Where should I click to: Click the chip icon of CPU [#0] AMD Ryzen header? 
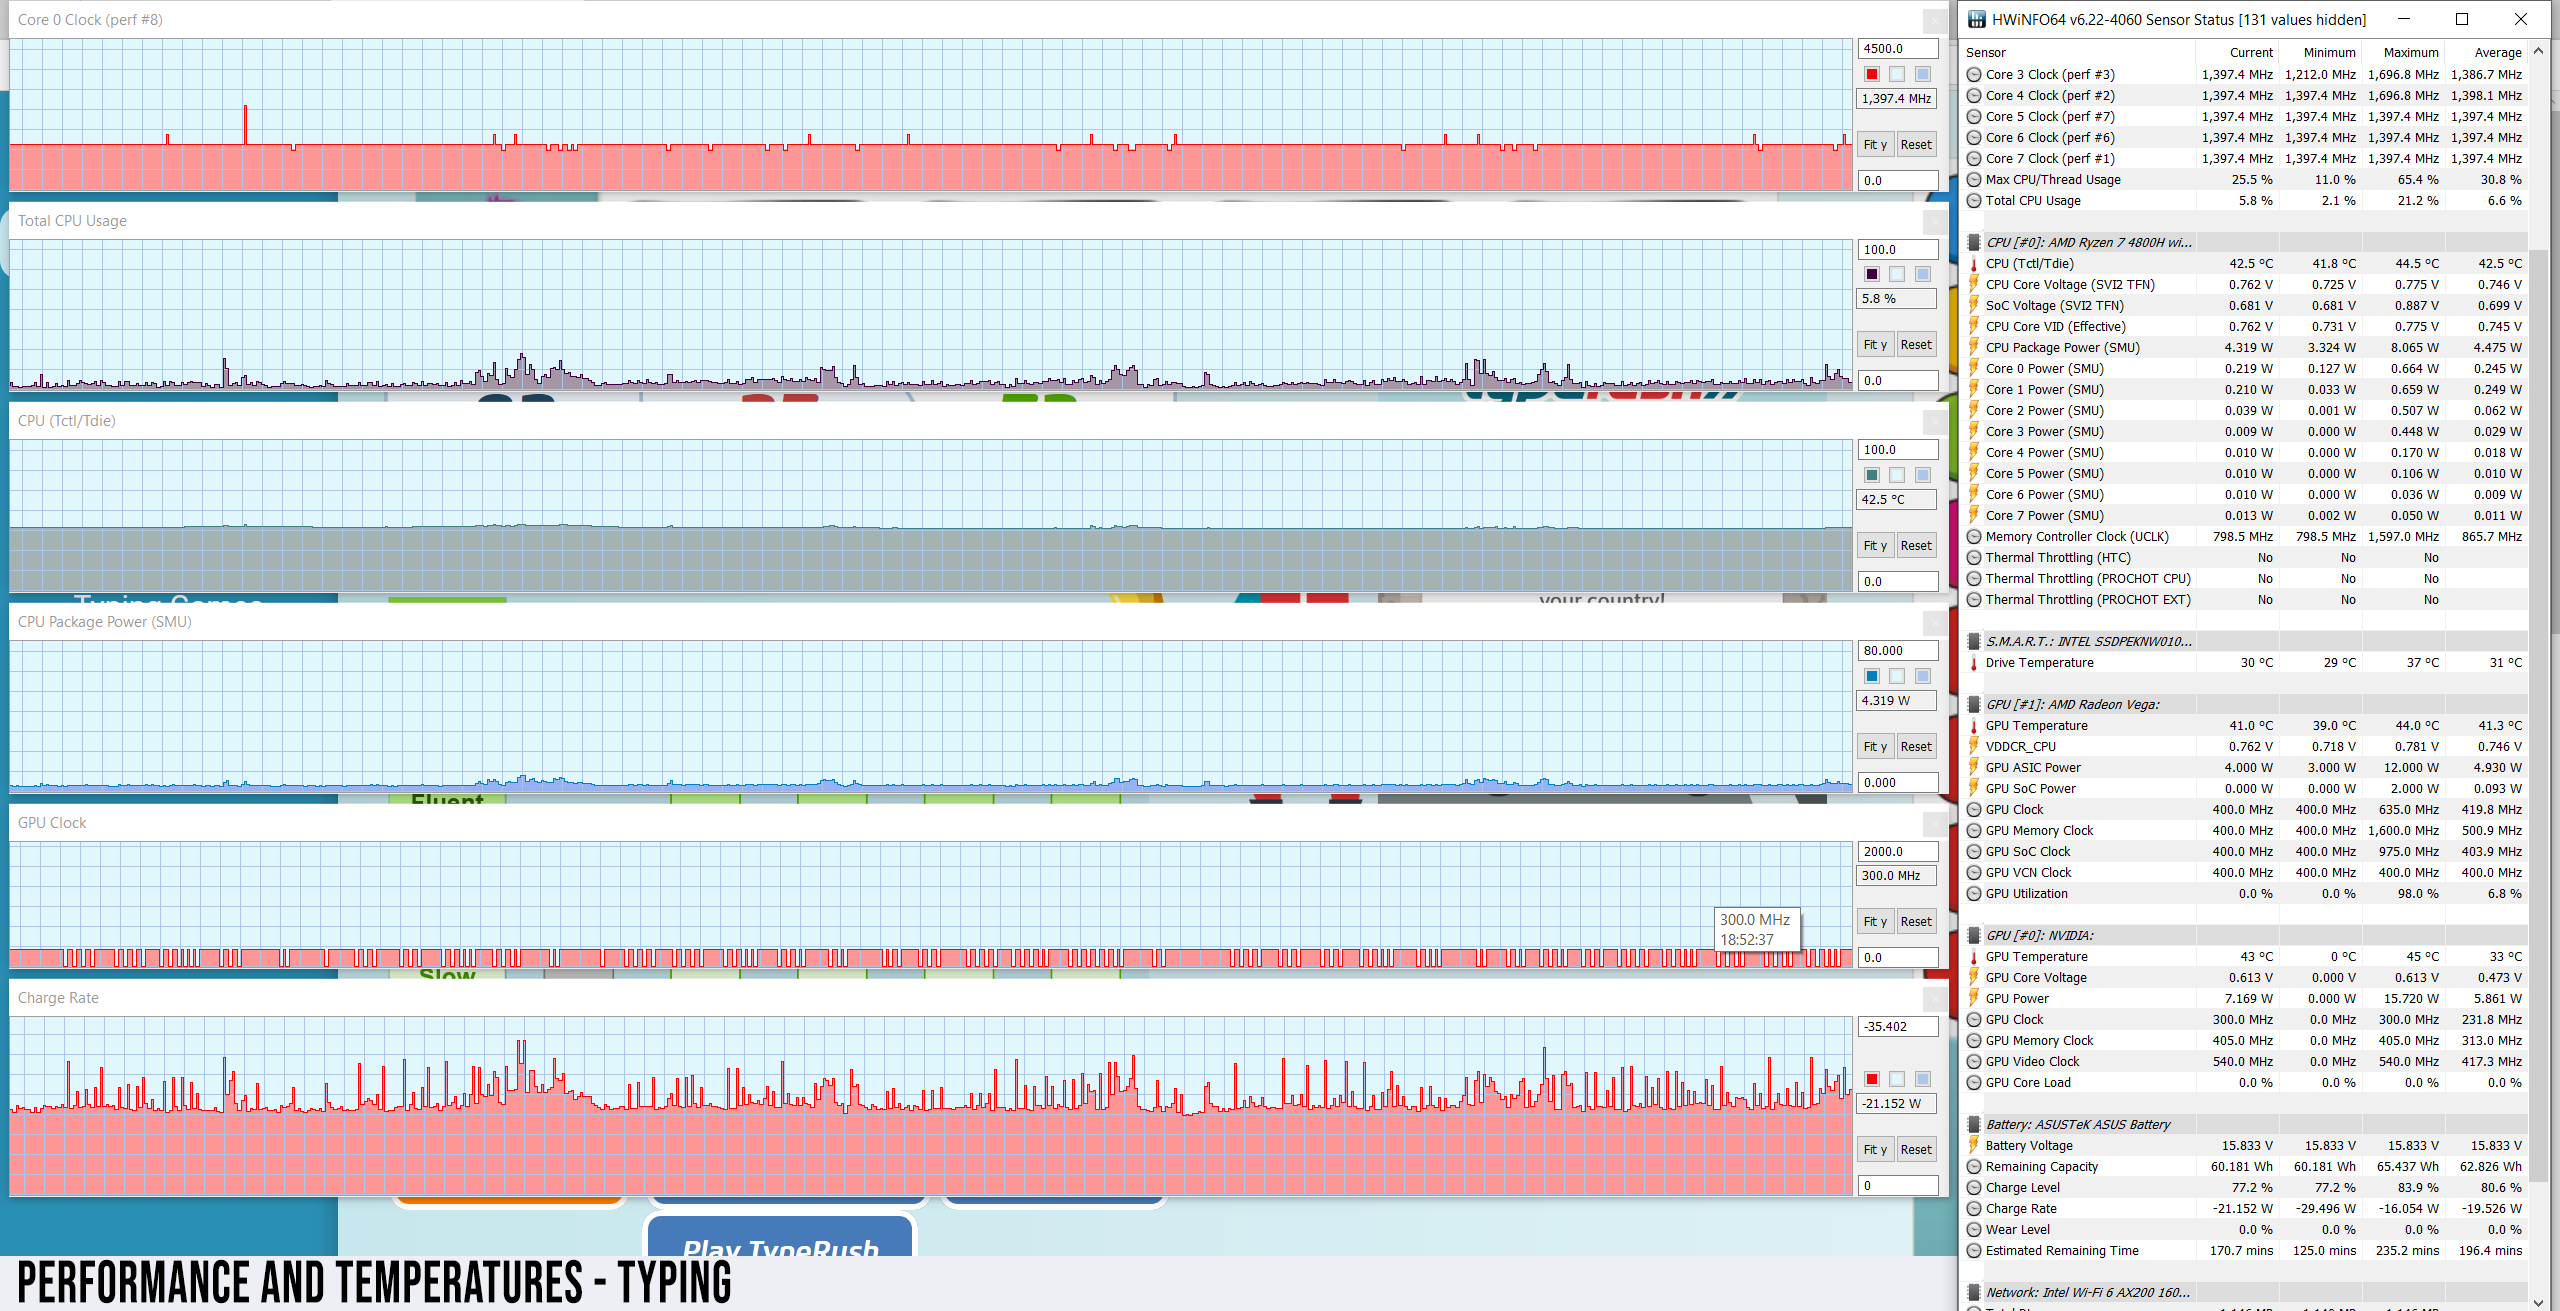point(1974,242)
